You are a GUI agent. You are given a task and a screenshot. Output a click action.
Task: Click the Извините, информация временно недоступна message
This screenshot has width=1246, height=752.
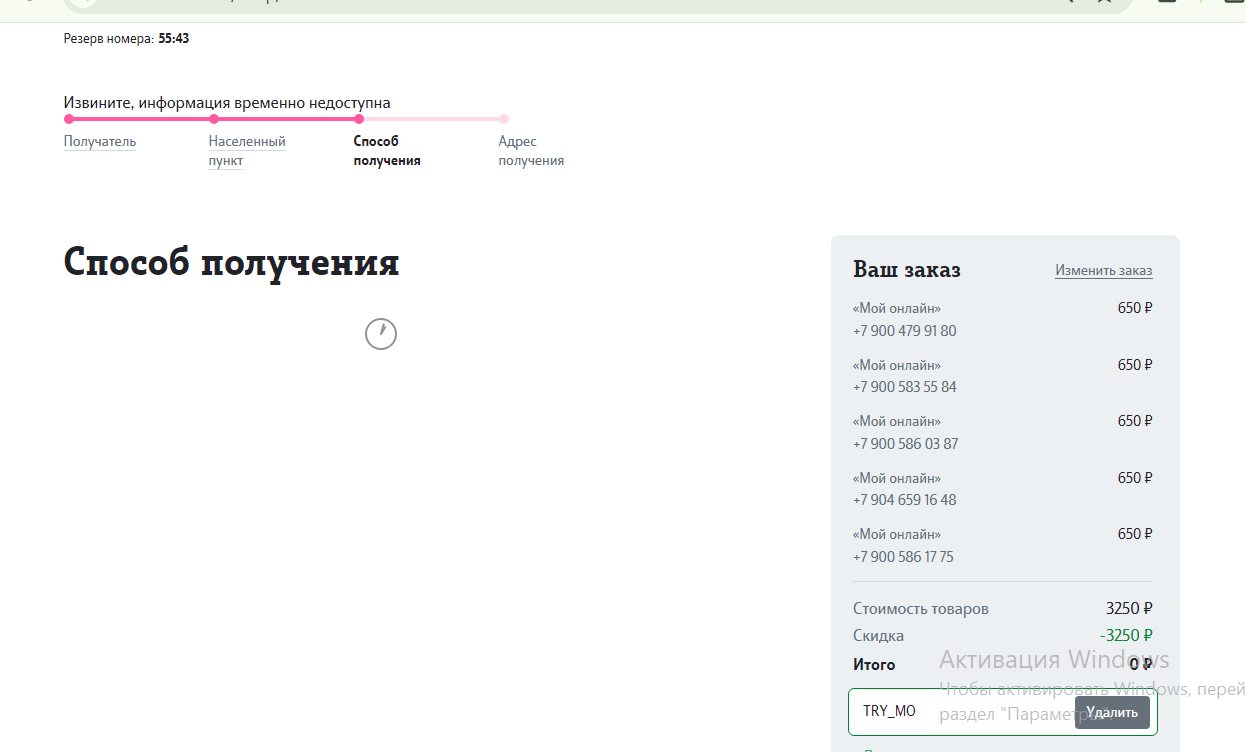coord(227,103)
